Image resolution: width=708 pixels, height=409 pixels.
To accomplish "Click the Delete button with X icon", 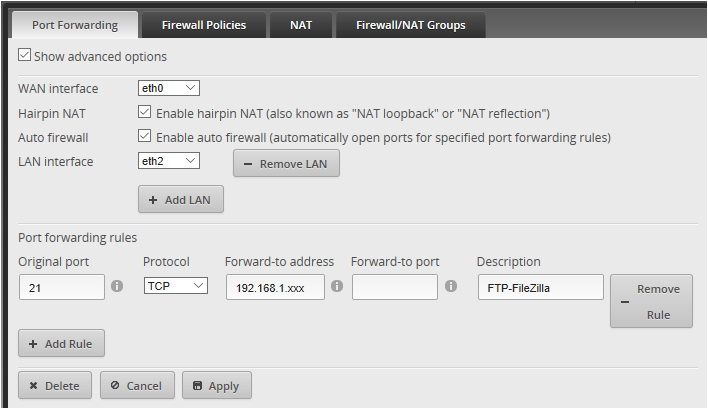I will point(55,385).
